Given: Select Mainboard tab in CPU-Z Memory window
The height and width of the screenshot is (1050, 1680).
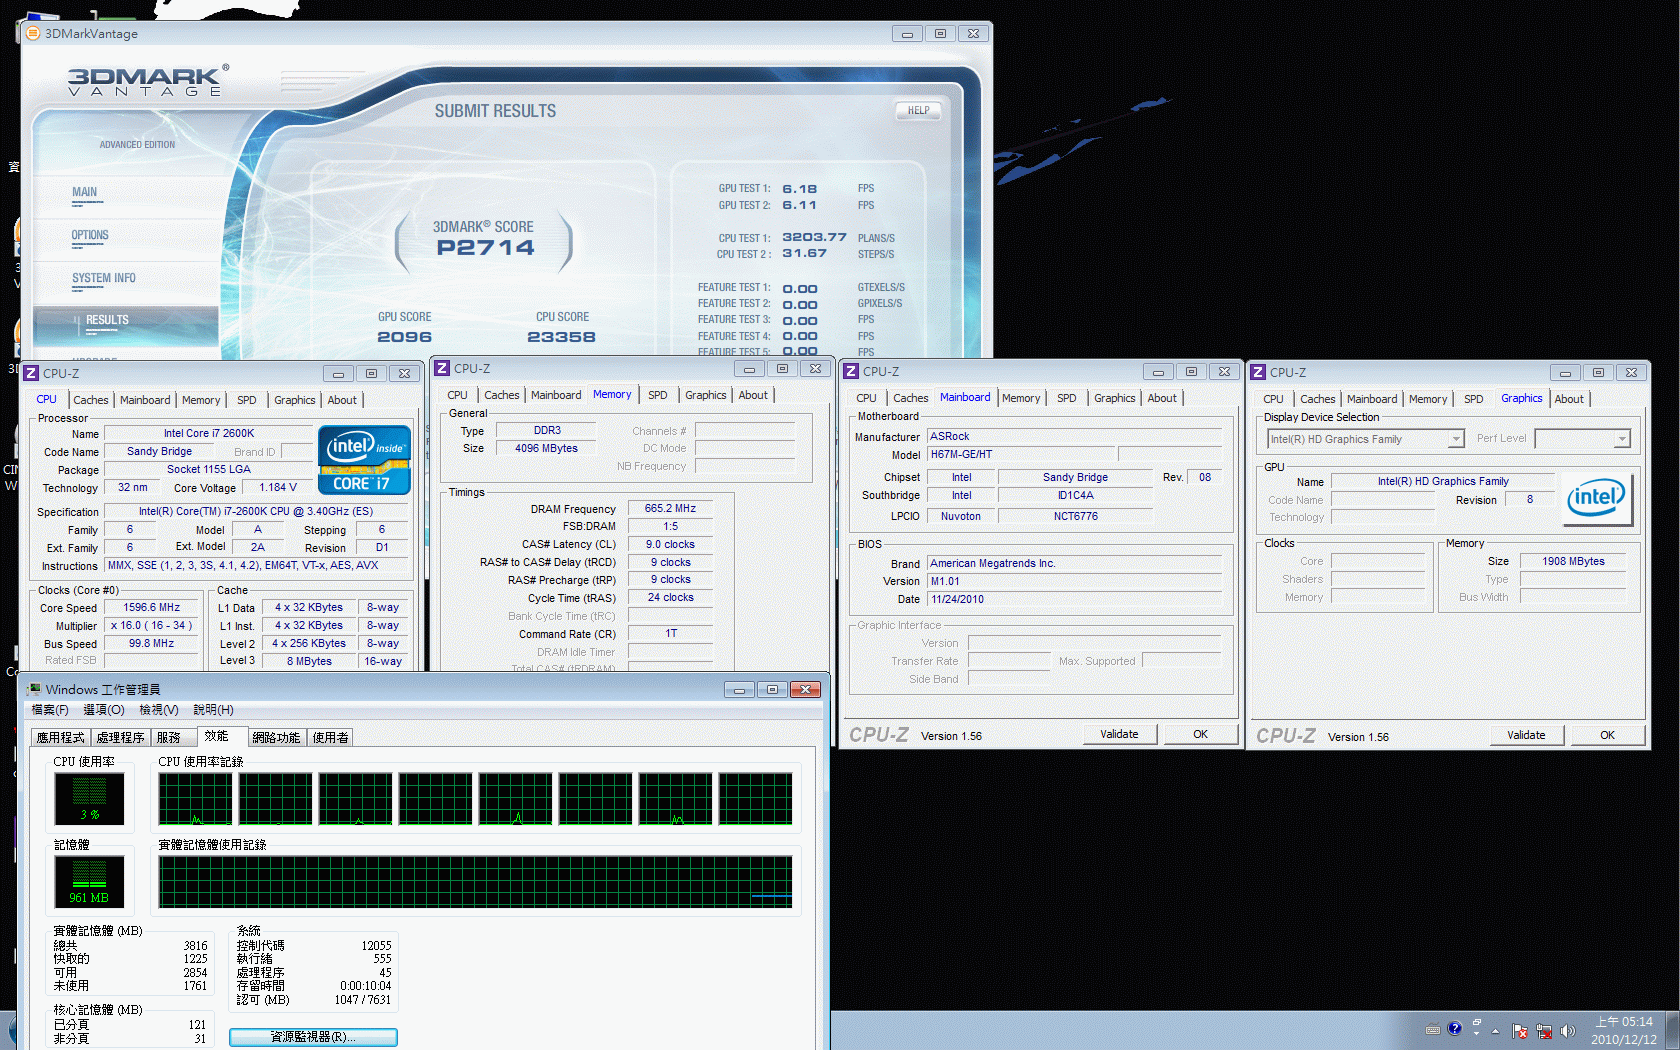Looking at the screenshot, I should [x=556, y=395].
